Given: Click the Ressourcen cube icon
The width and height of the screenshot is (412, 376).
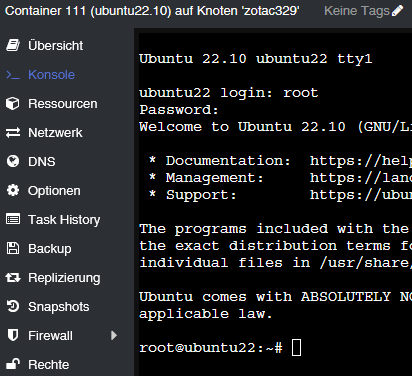Looking at the screenshot, I should coord(13,104).
